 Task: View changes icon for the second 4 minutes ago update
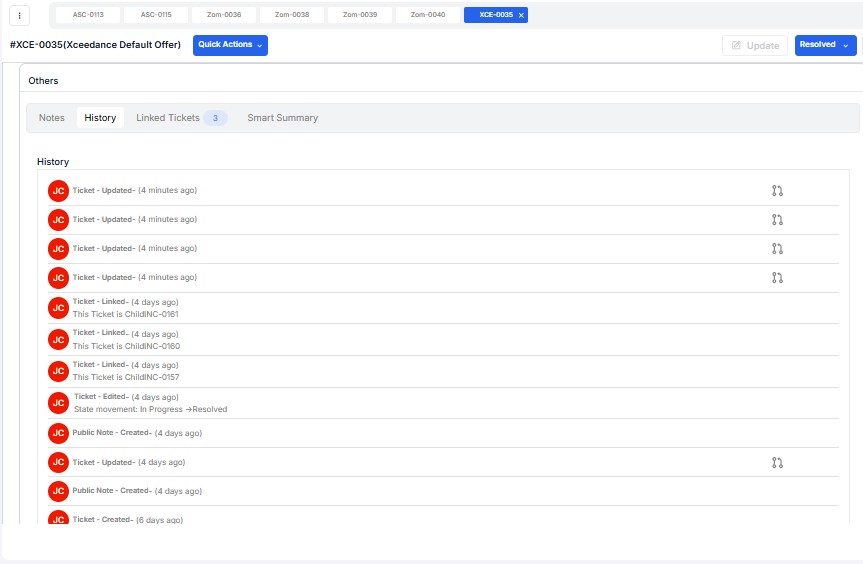(777, 220)
